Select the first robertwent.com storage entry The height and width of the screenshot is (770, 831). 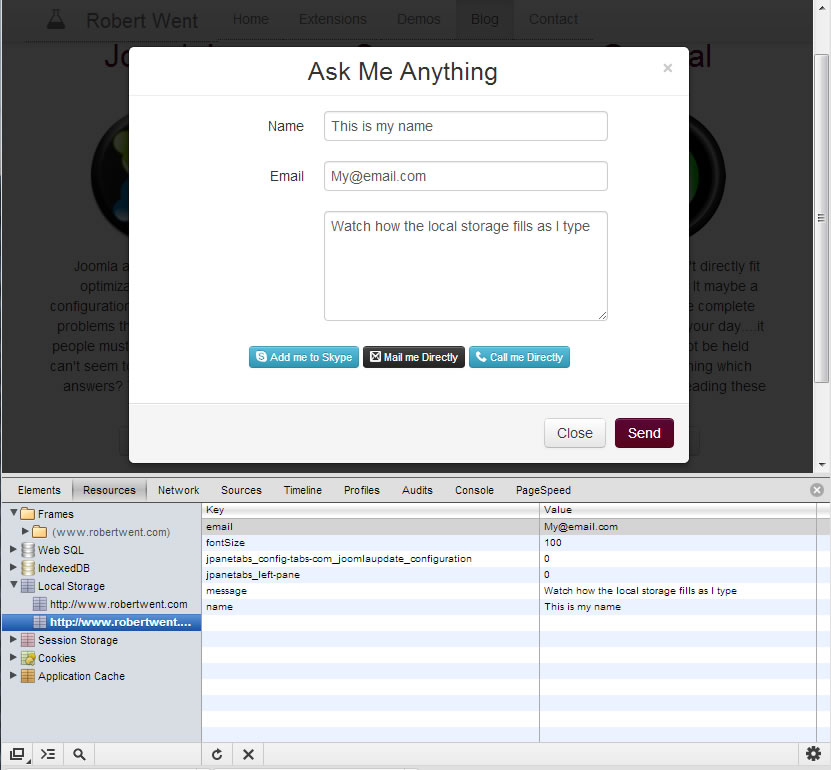(x=118, y=604)
